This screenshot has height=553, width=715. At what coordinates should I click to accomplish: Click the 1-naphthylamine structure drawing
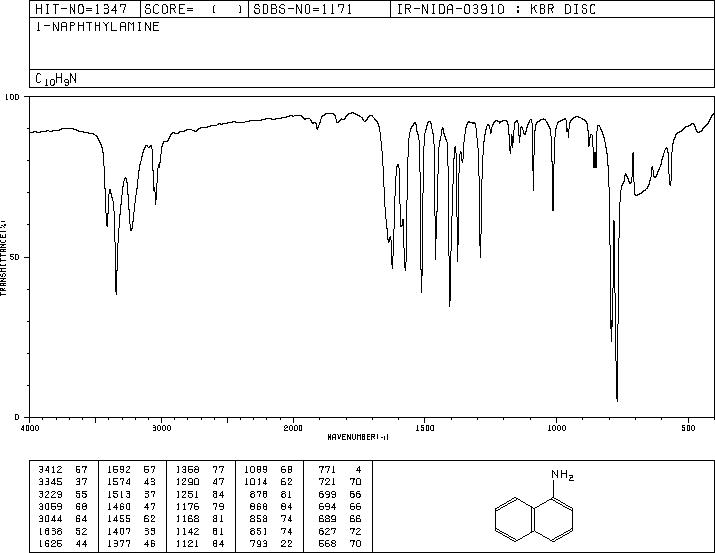534,507
